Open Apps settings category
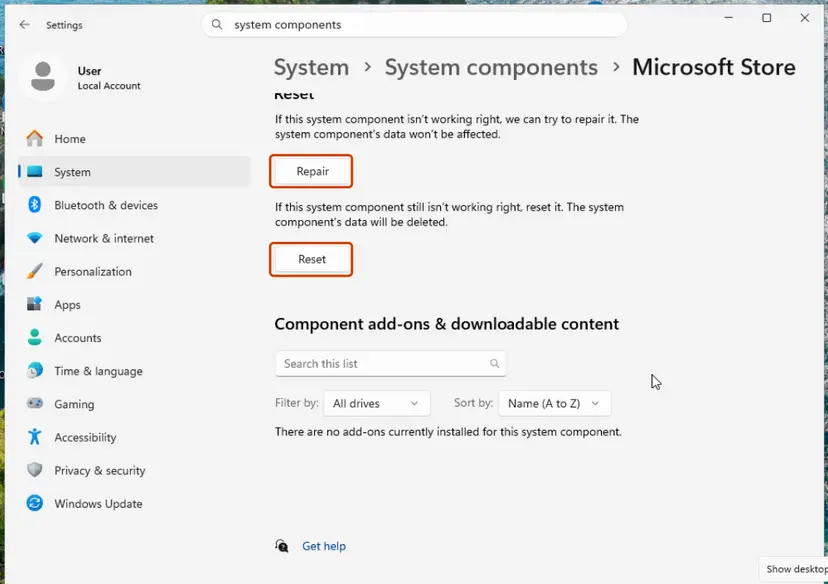The height and width of the screenshot is (584, 828). [x=68, y=305]
